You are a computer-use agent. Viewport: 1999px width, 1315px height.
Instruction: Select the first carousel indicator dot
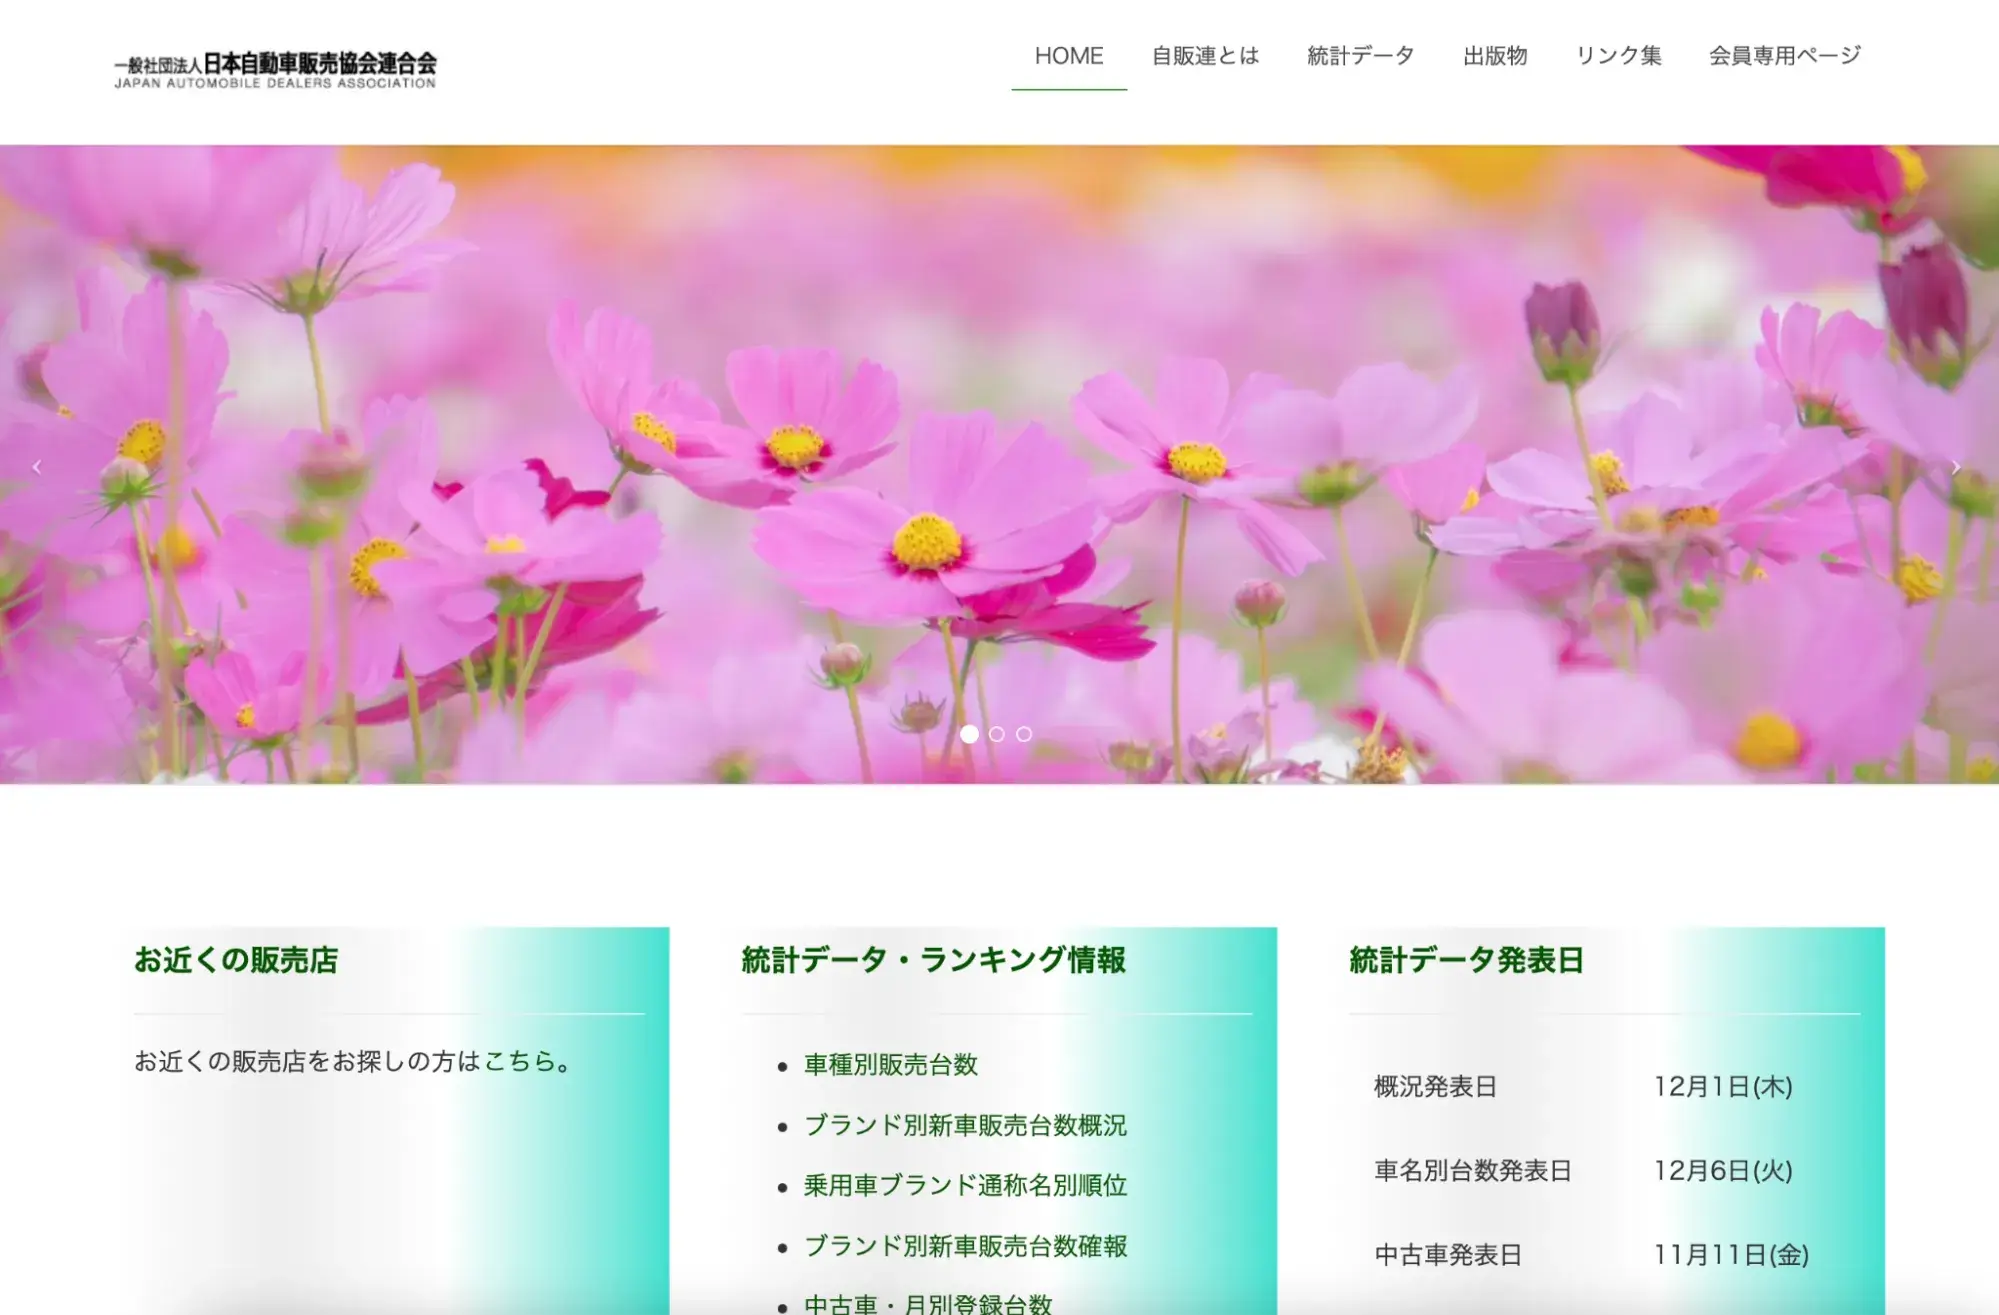point(969,734)
